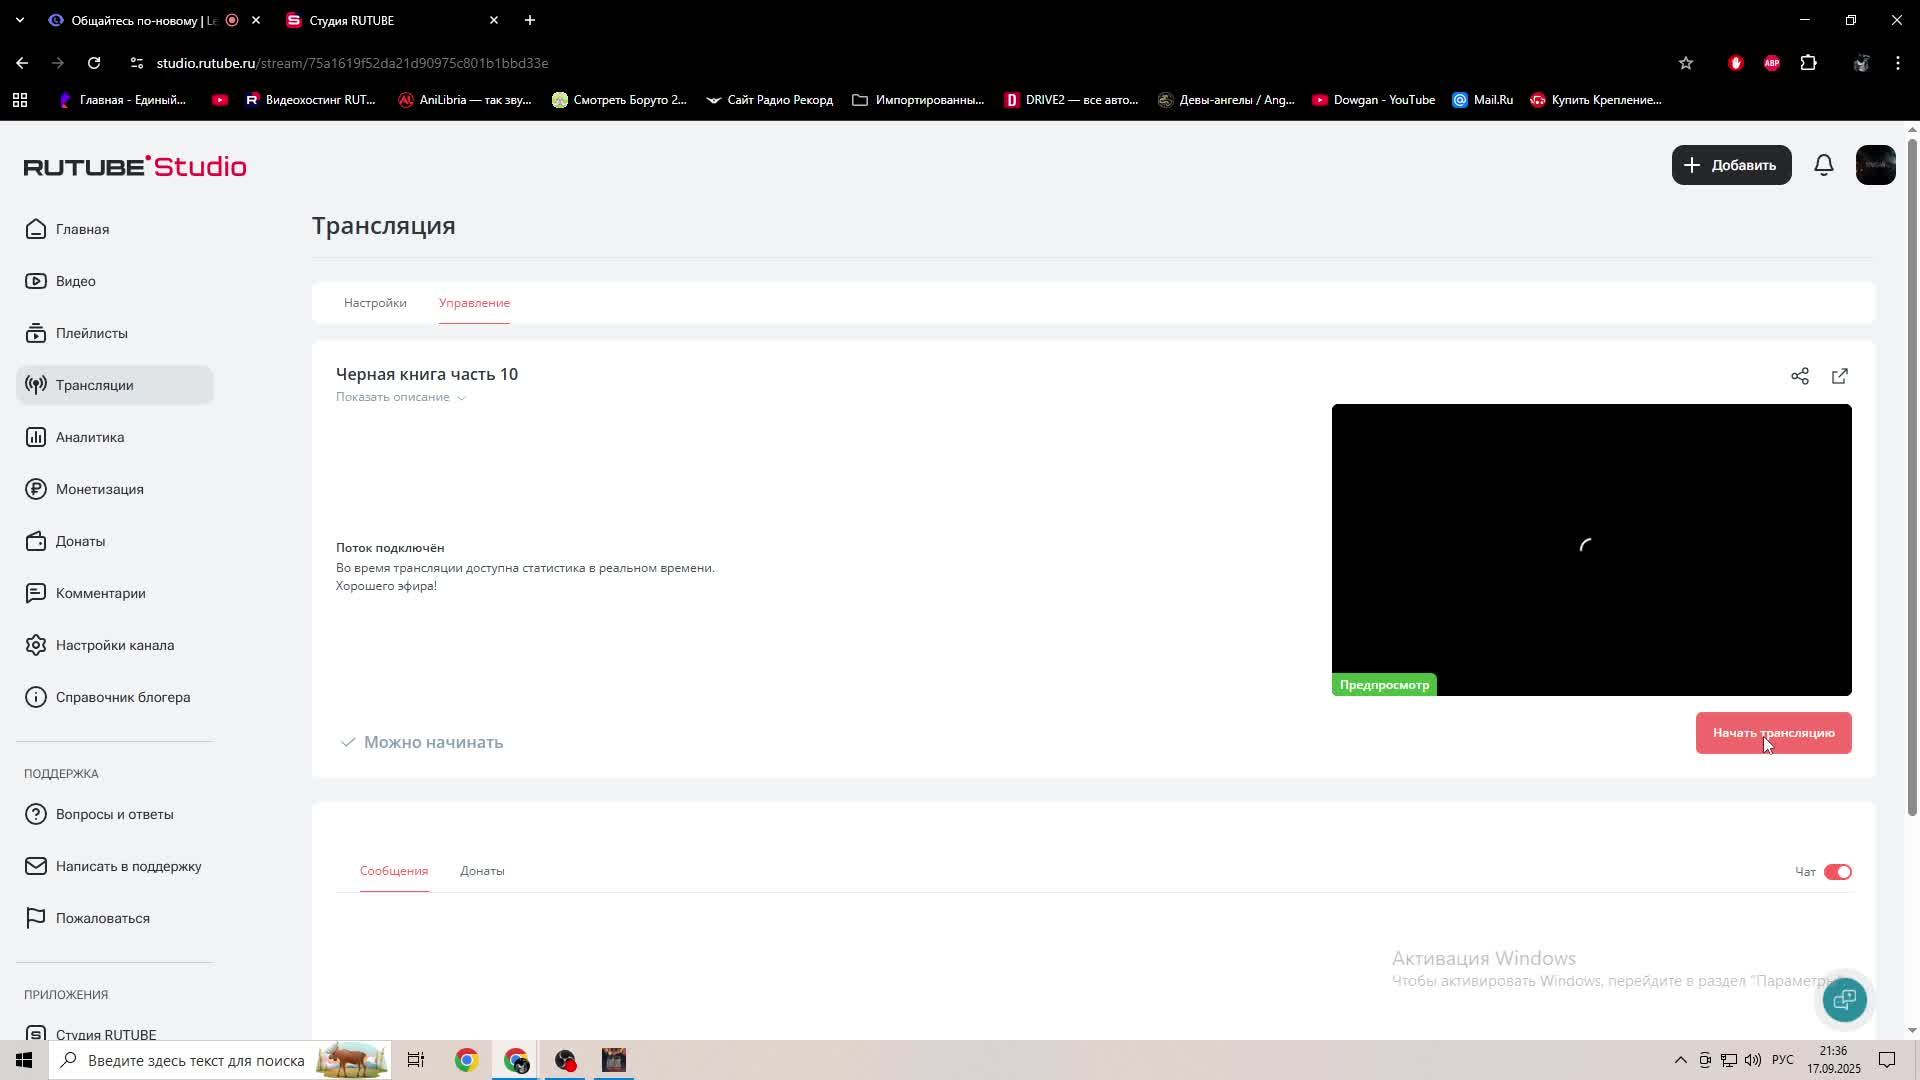This screenshot has width=1920, height=1080.
Task: Click the Windows taskbar search field
Action: pyautogui.click(x=195, y=1060)
